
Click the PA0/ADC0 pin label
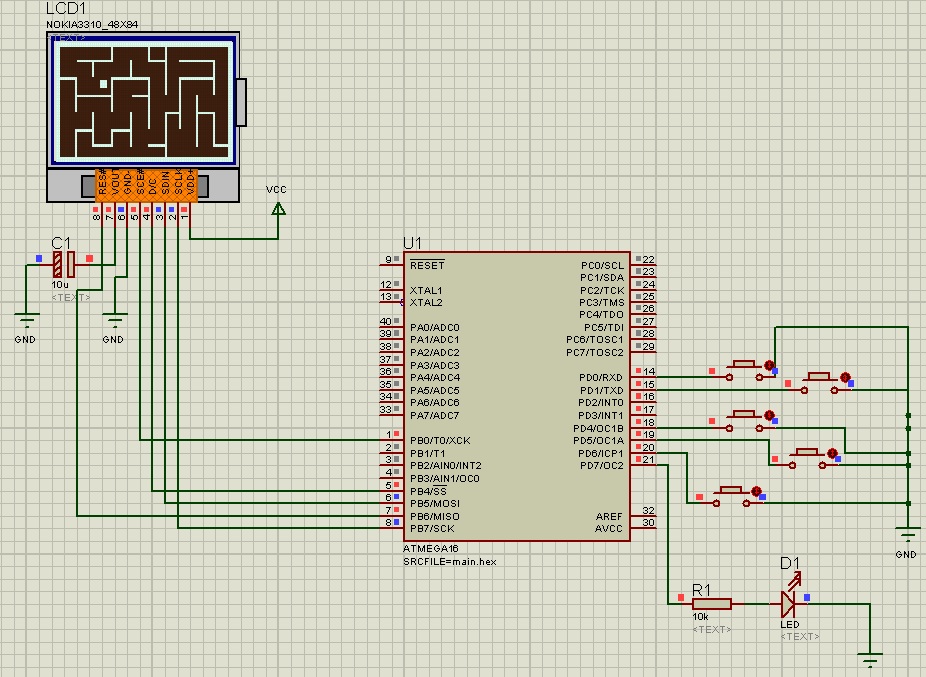[435, 328]
